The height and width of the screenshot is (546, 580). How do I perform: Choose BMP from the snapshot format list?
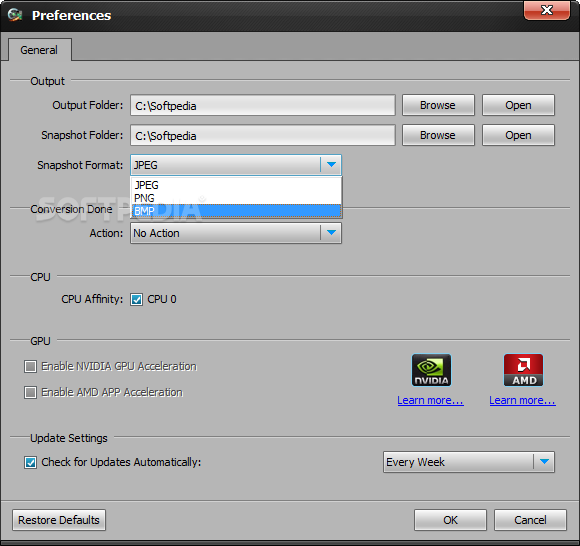click(x=236, y=211)
